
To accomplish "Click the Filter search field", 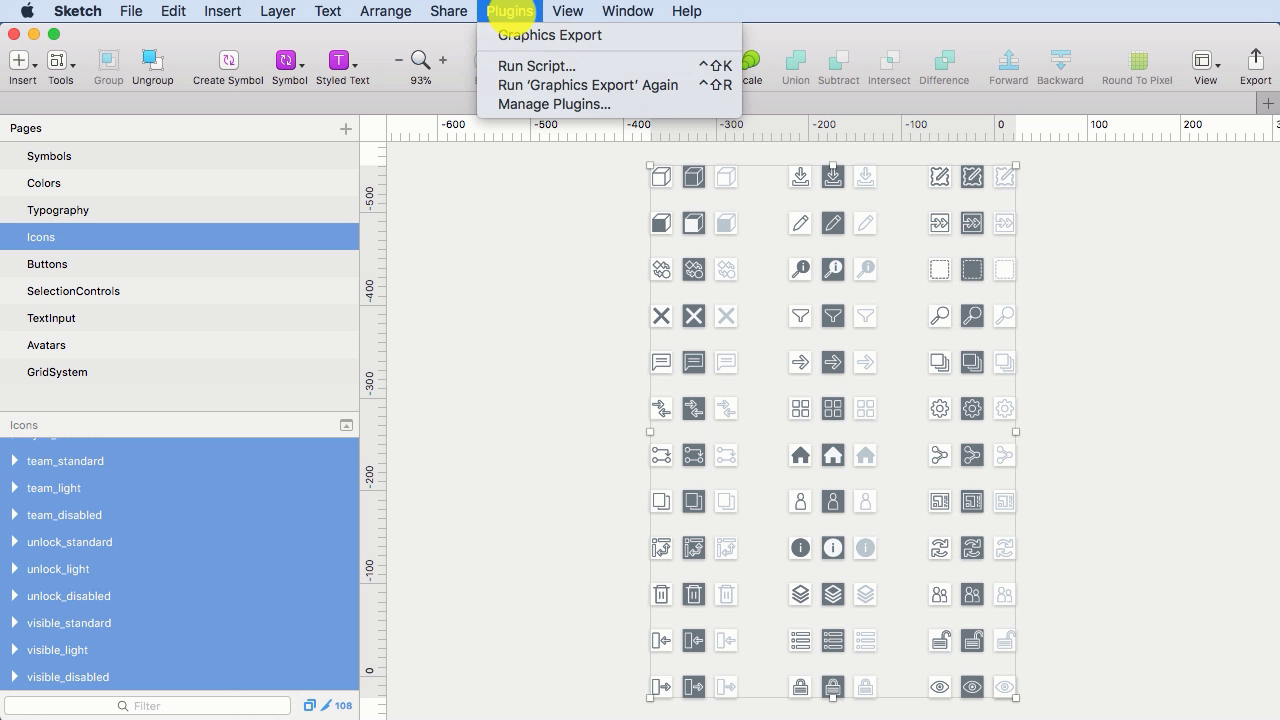I will (147, 705).
